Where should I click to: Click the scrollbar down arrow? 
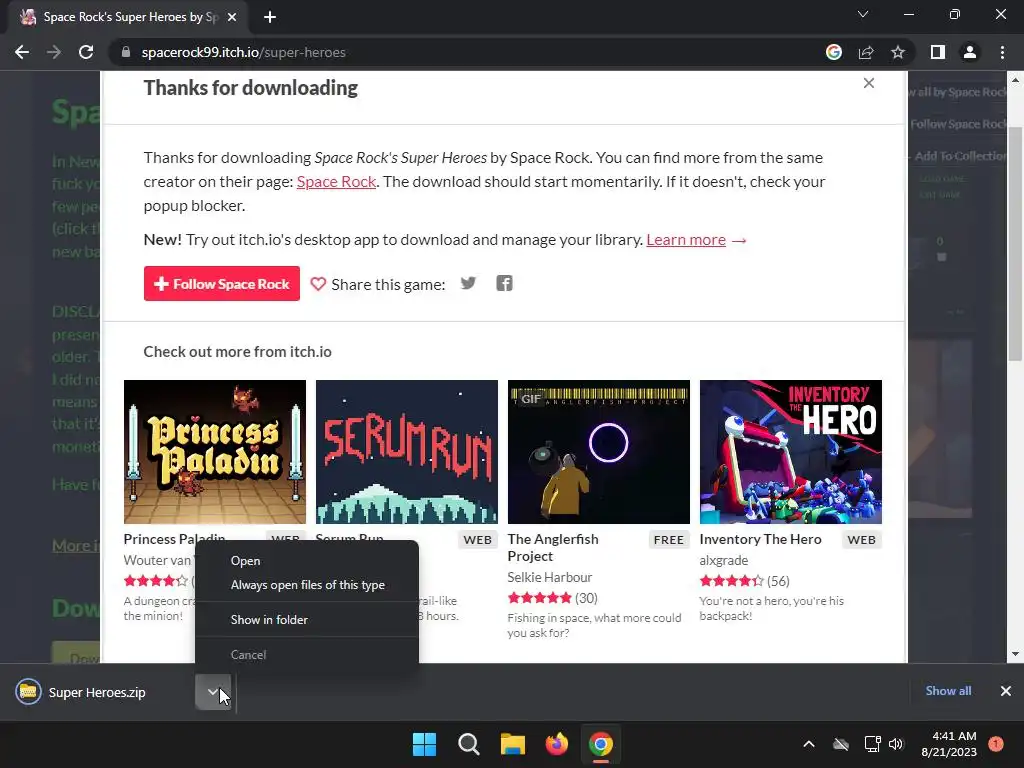(x=1015, y=654)
